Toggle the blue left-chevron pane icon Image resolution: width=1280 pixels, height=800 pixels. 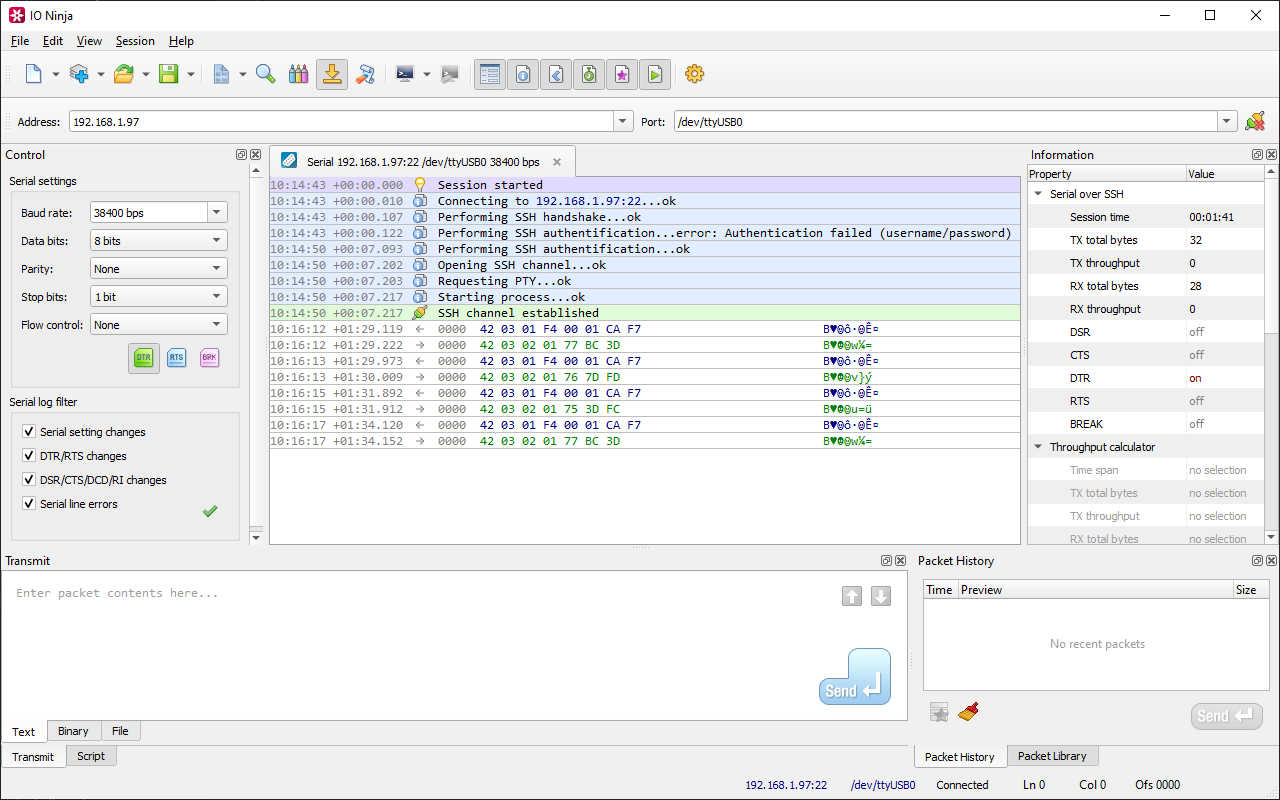[x=556, y=74]
